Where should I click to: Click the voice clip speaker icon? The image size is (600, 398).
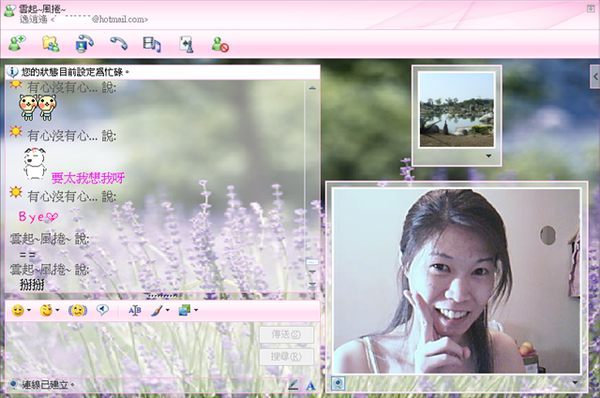pyautogui.click(x=102, y=310)
